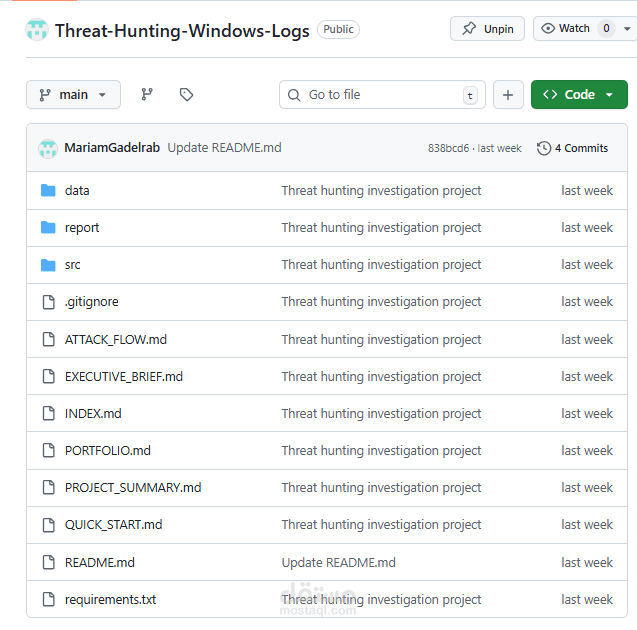Click the repository owner avatar beside the title

(37, 30)
